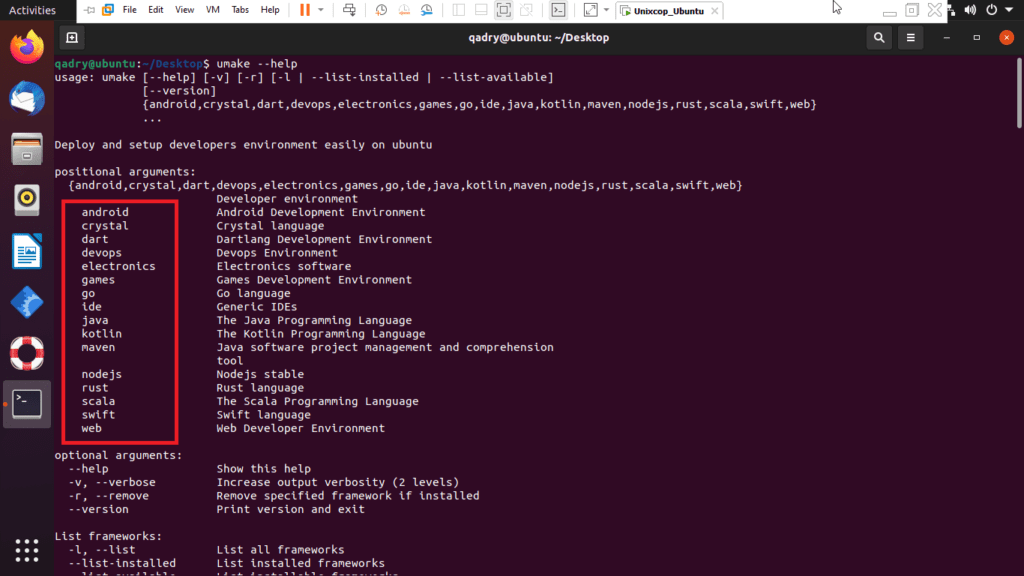Open the VMware Tabs menu

pos(240,10)
